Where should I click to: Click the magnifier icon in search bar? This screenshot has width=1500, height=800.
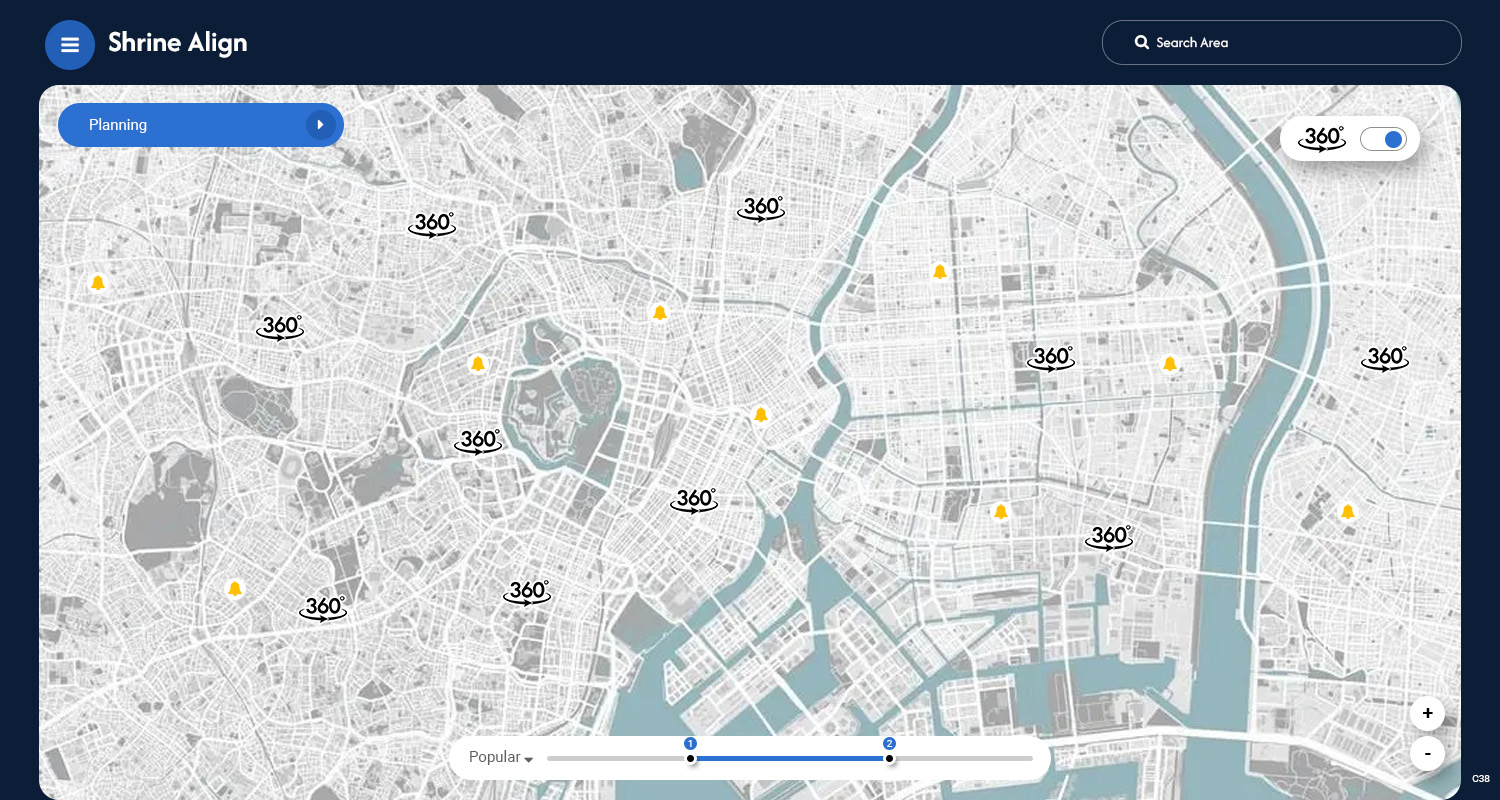1141,43
